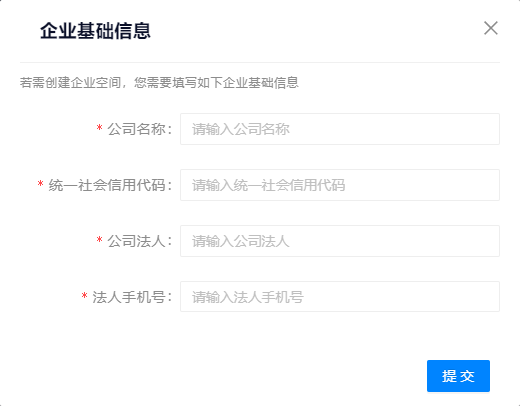Screen dimensions: 520x406
Task: Close the 企业基础信息 dialog with X icon
Action: 491,28
